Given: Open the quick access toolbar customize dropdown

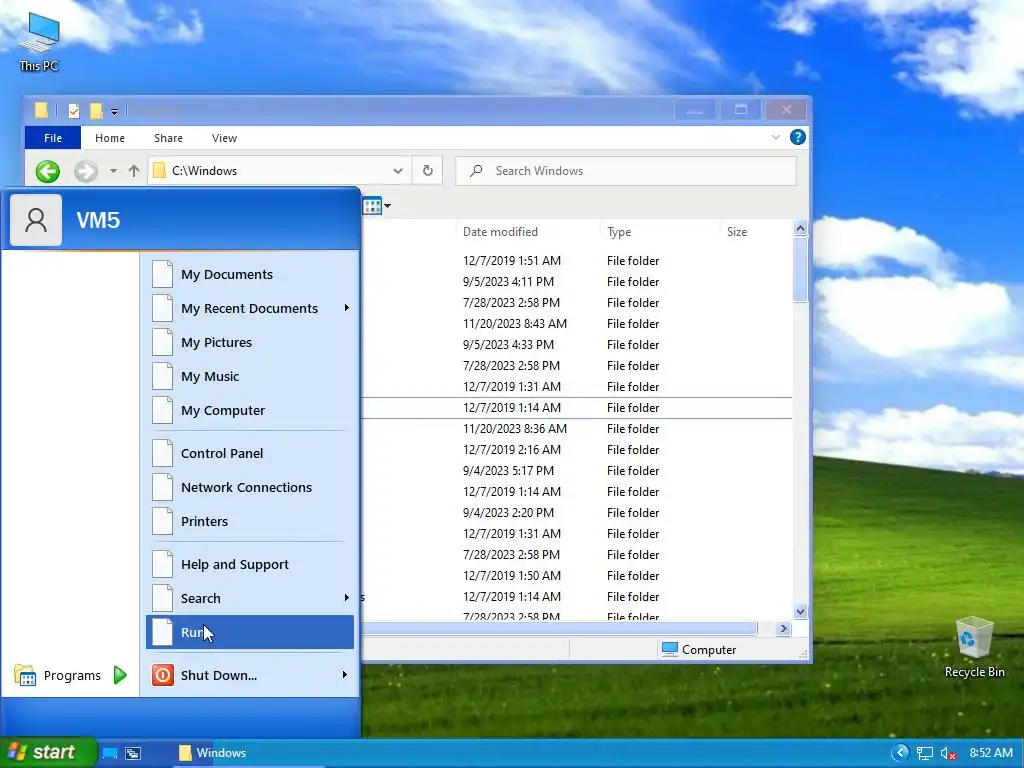Looking at the screenshot, I should click(114, 112).
